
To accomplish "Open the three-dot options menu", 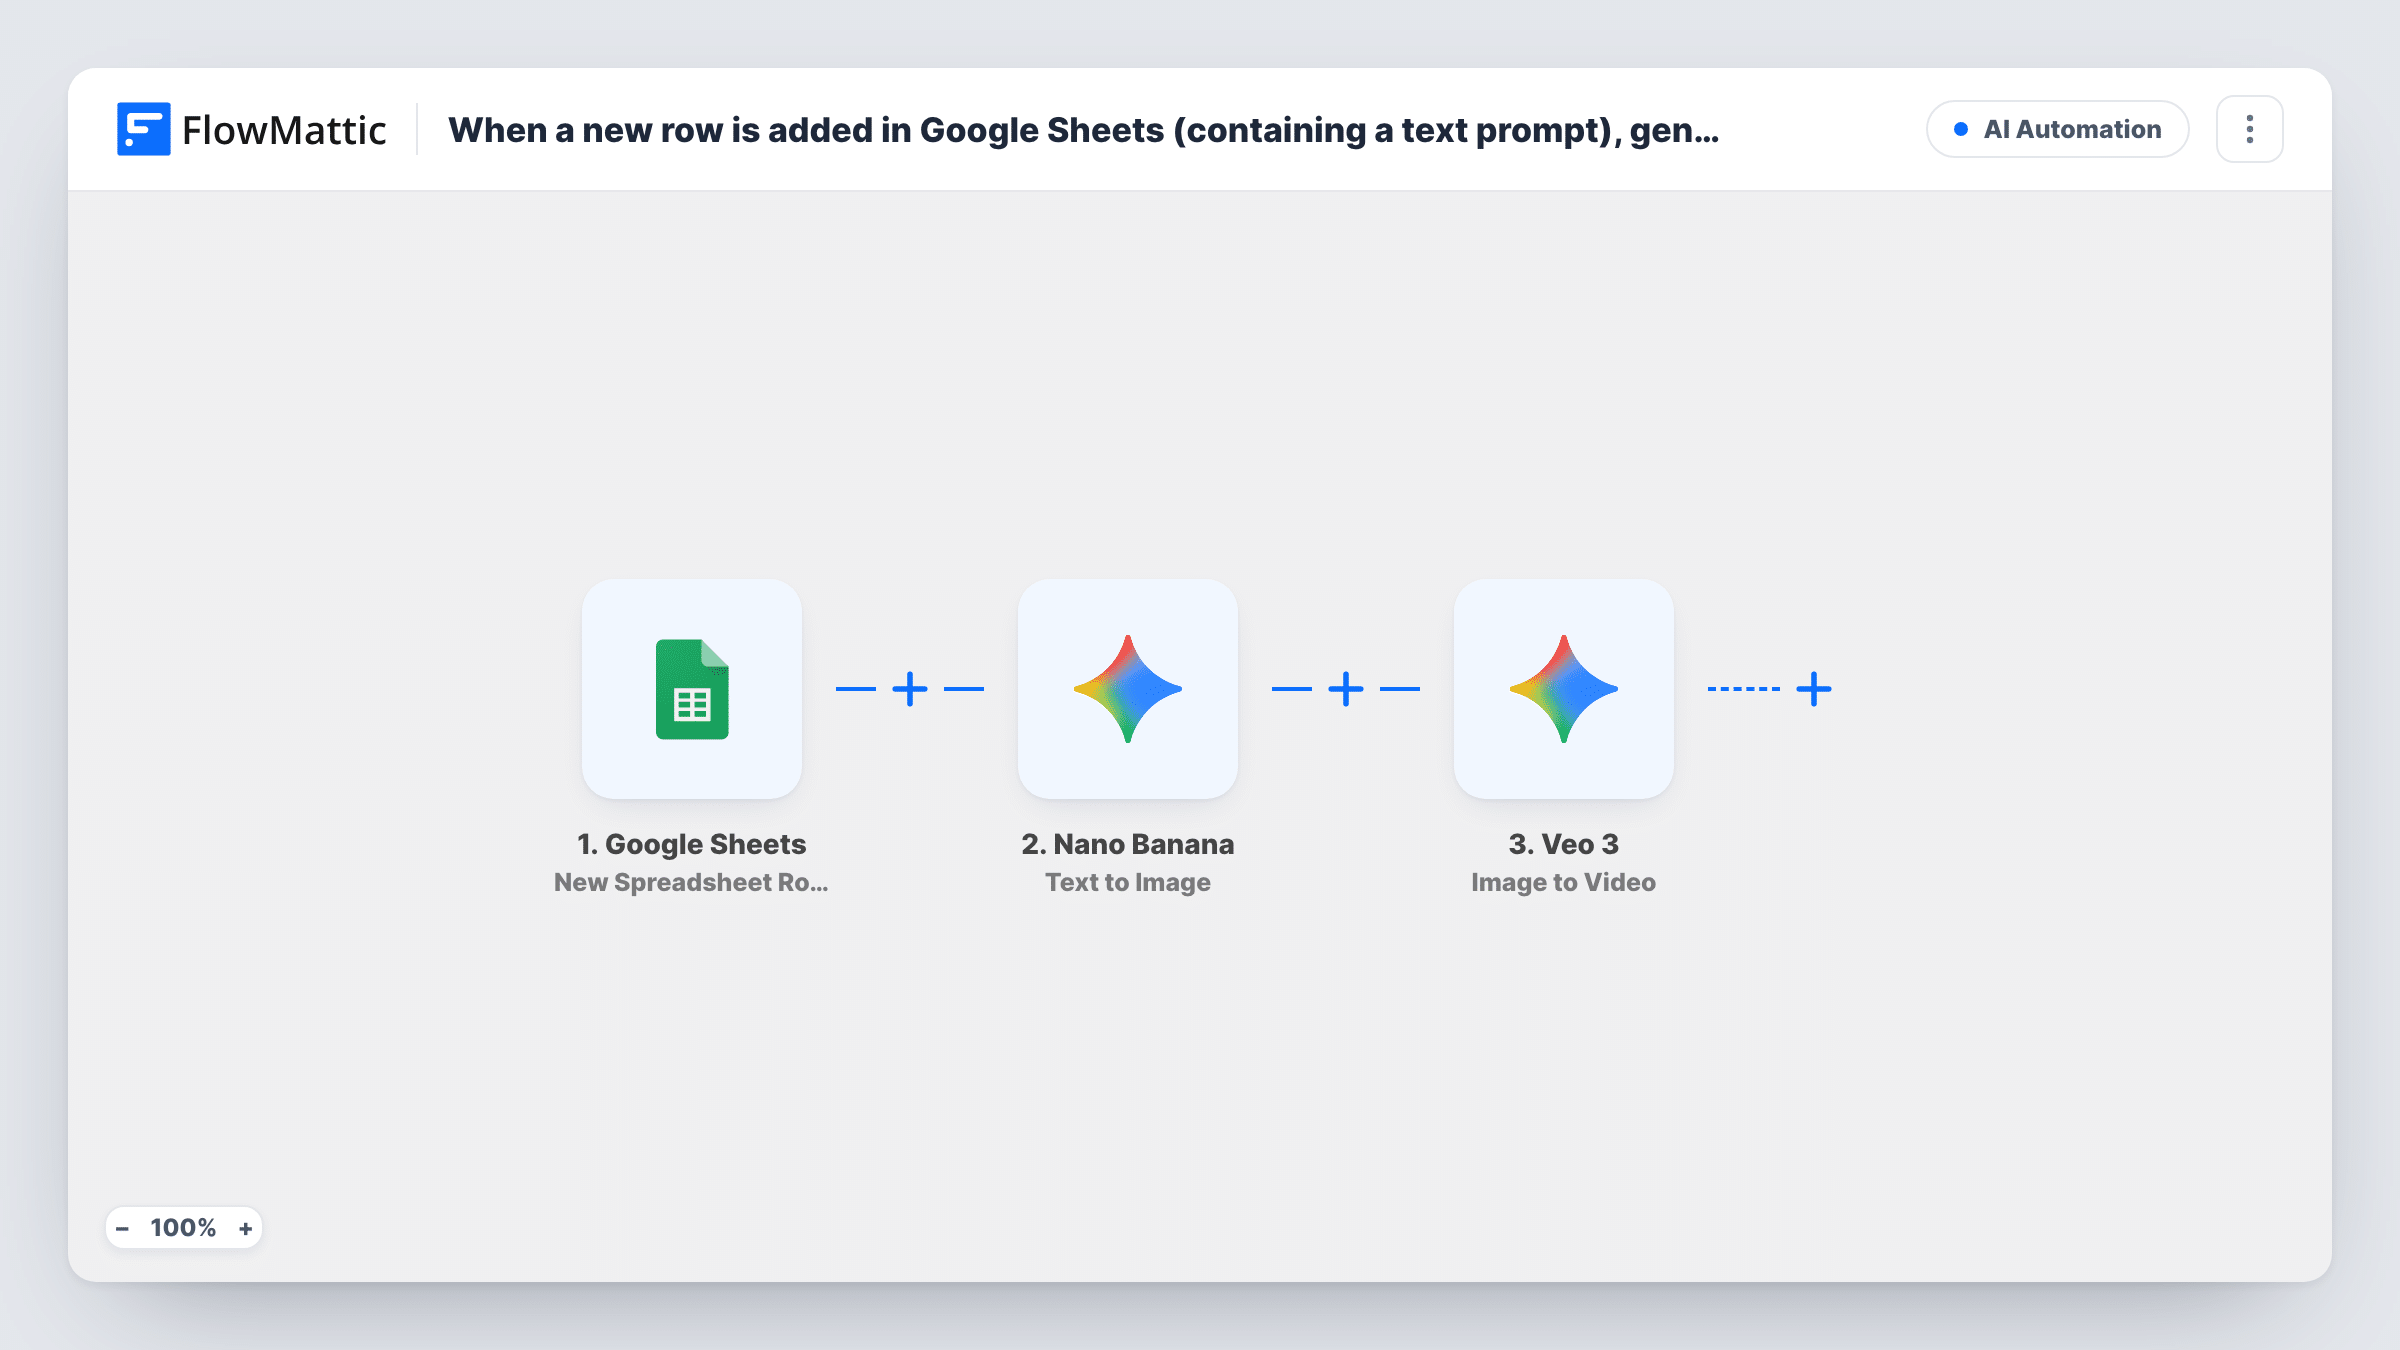I will pyautogui.click(x=2250, y=129).
